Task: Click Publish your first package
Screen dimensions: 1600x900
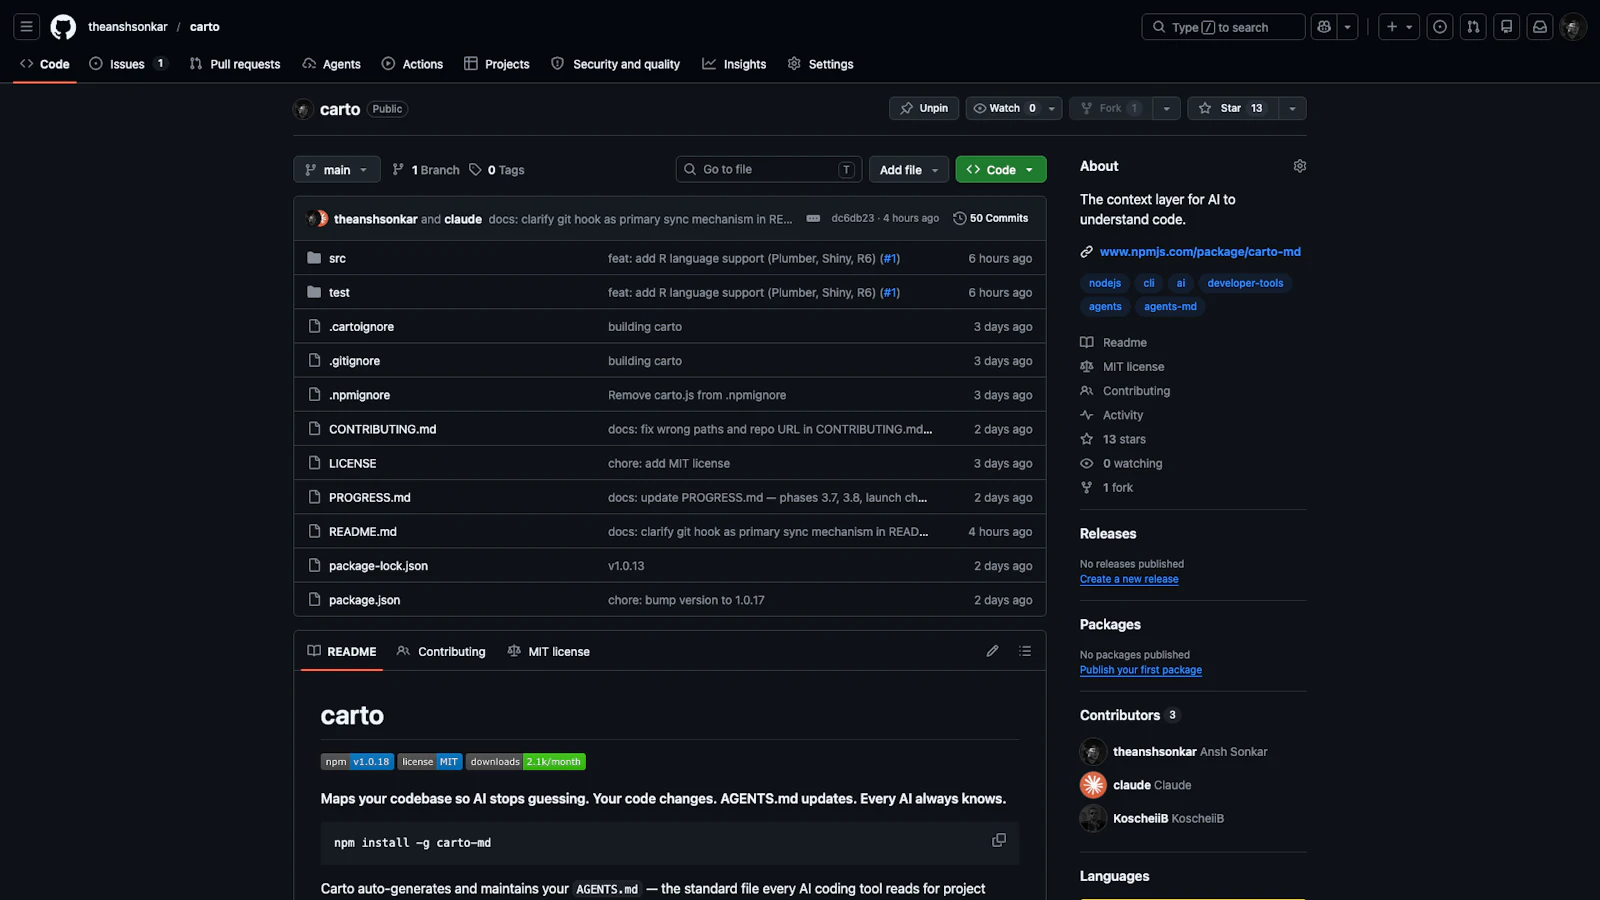Action: (x=1141, y=670)
